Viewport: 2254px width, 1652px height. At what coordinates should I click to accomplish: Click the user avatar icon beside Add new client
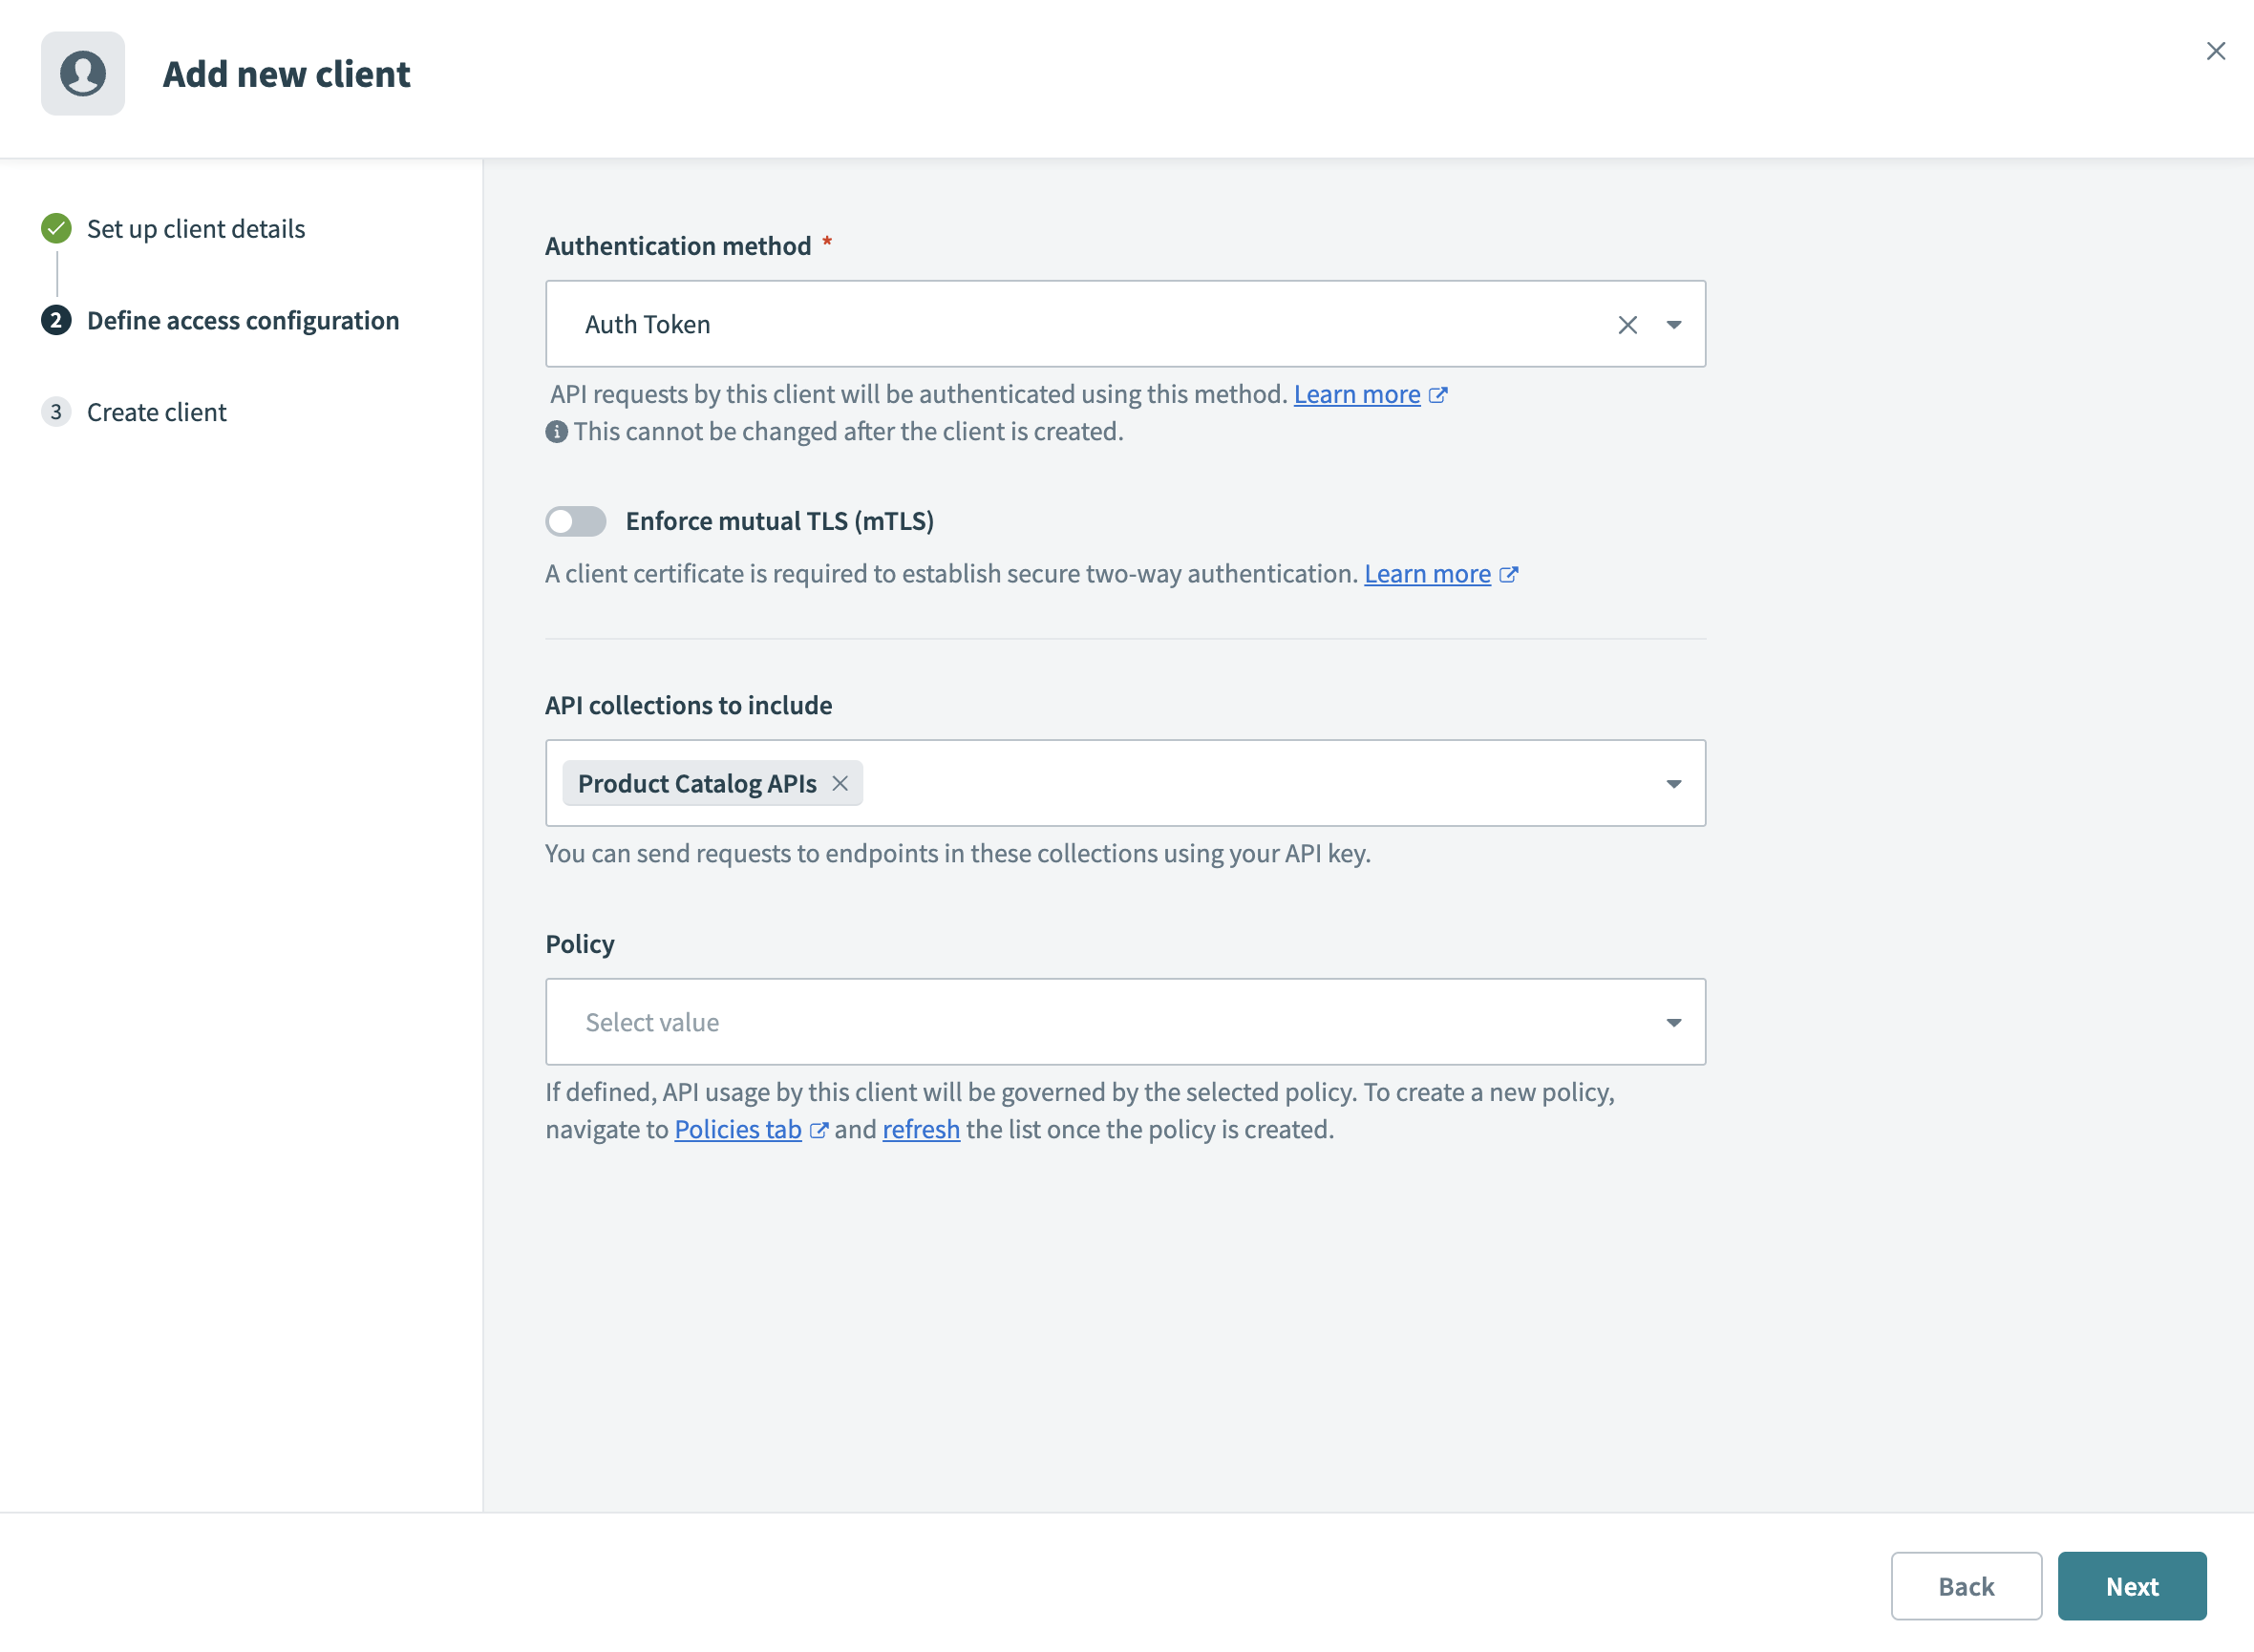pos(83,73)
